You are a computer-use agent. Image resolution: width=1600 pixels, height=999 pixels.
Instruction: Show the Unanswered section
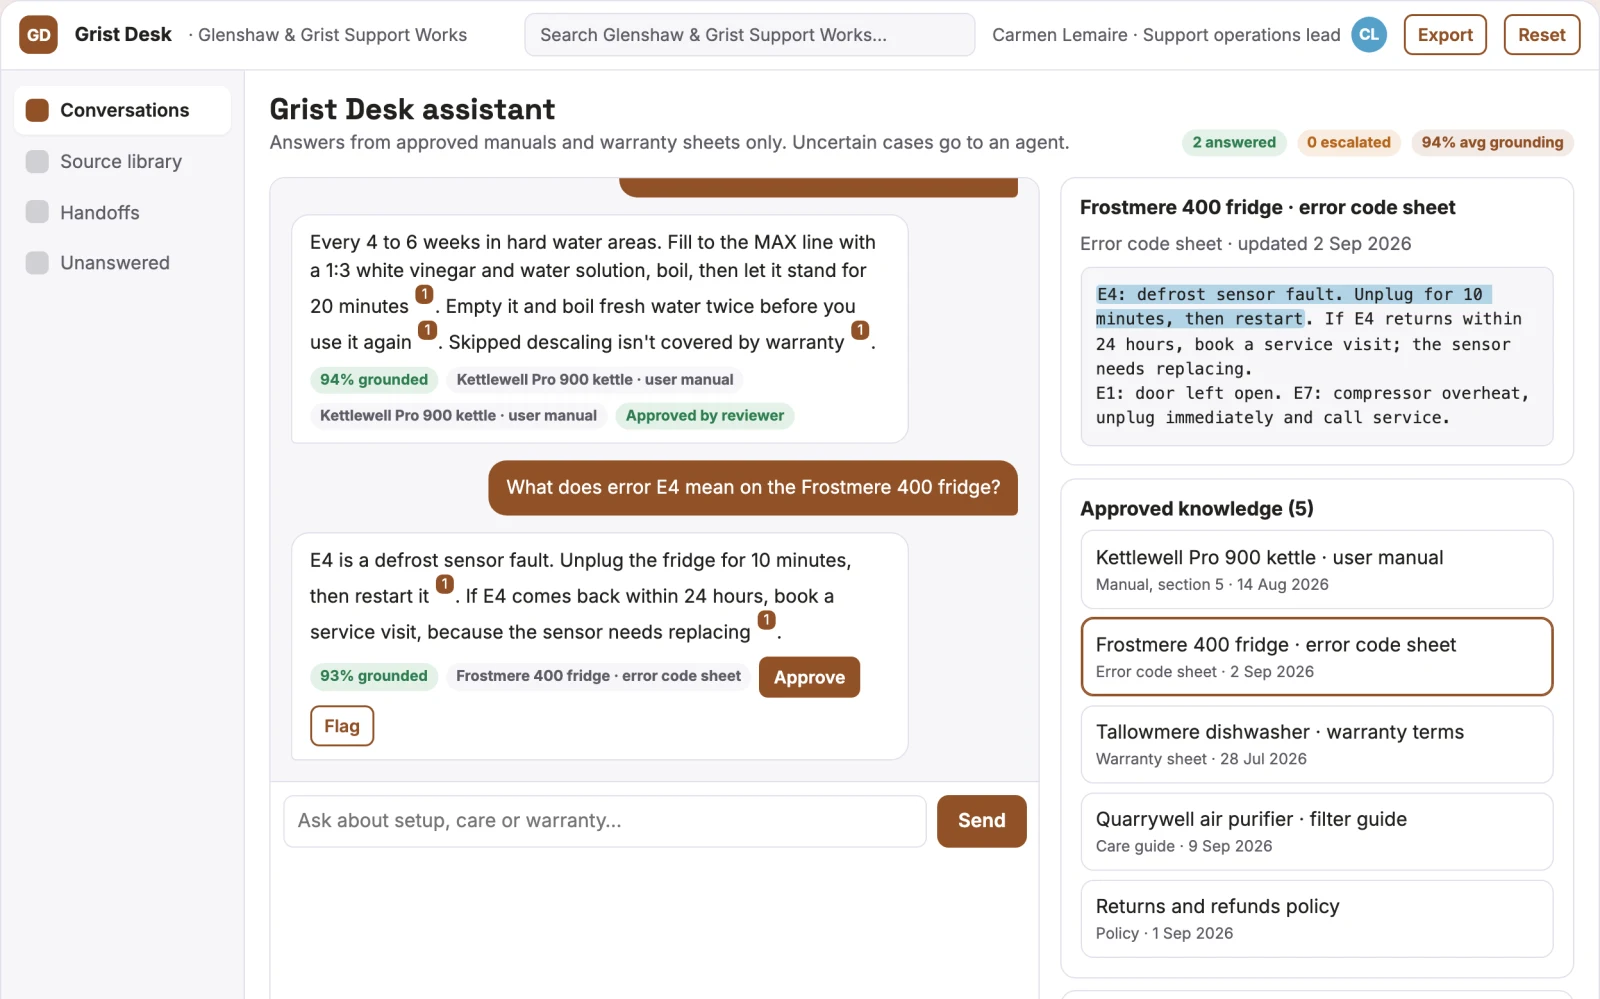[x=122, y=263]
